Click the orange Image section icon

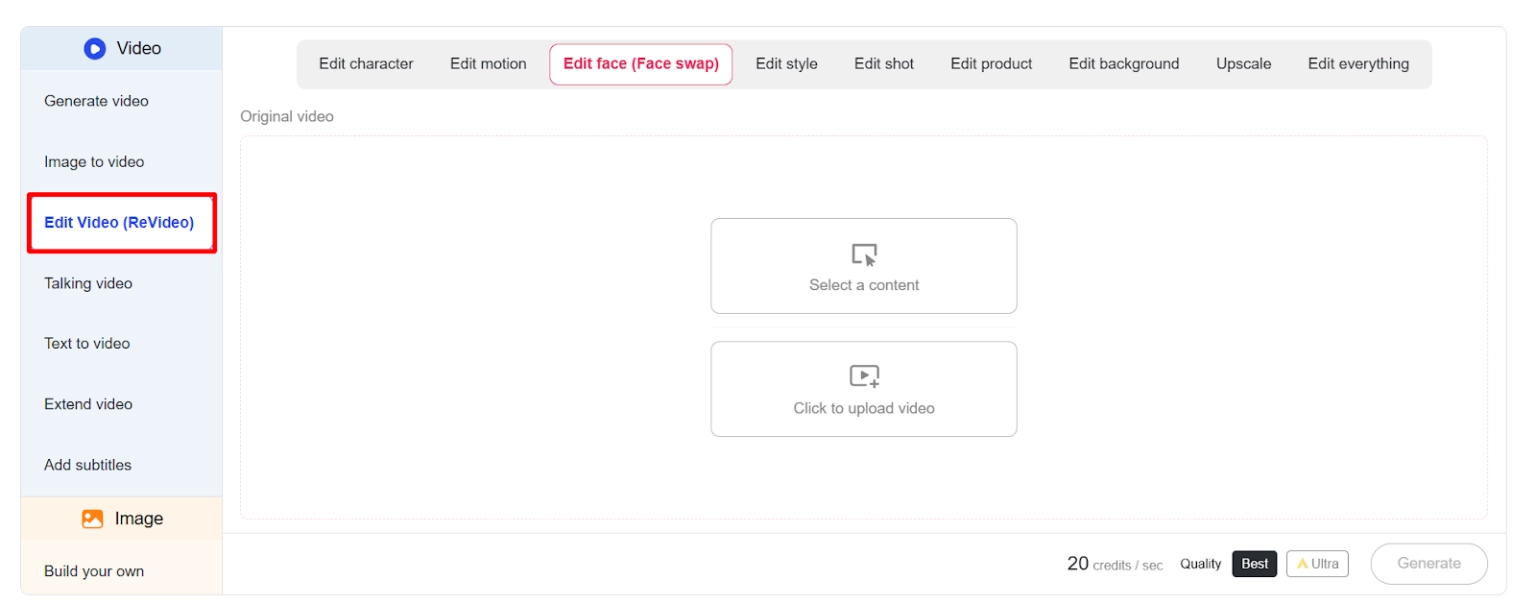tap(93, 519)
